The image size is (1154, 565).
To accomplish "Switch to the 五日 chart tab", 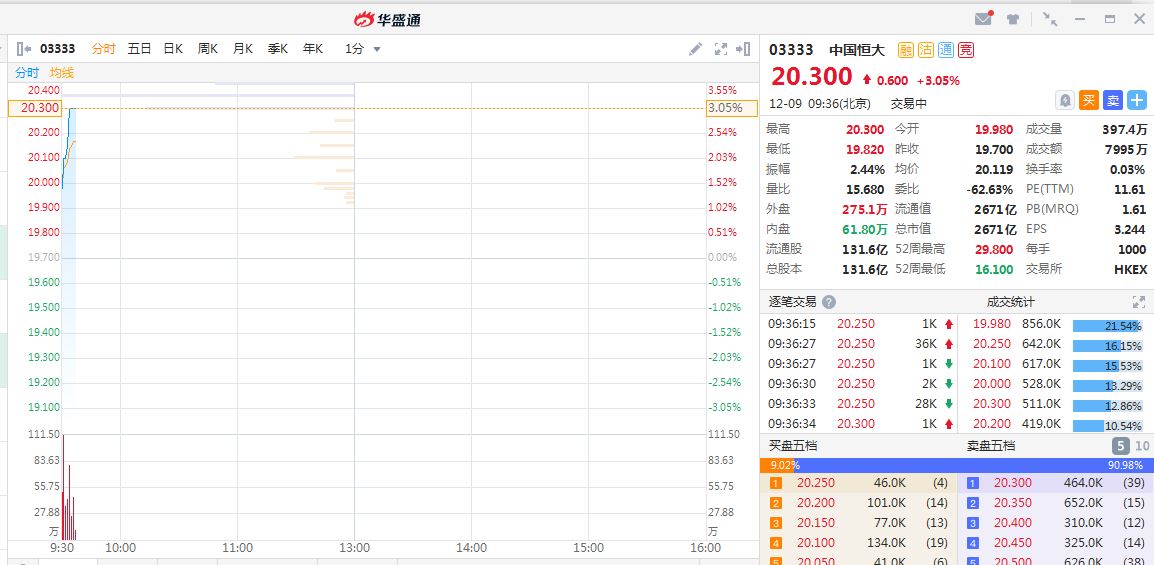I will [x=139, y=49].
